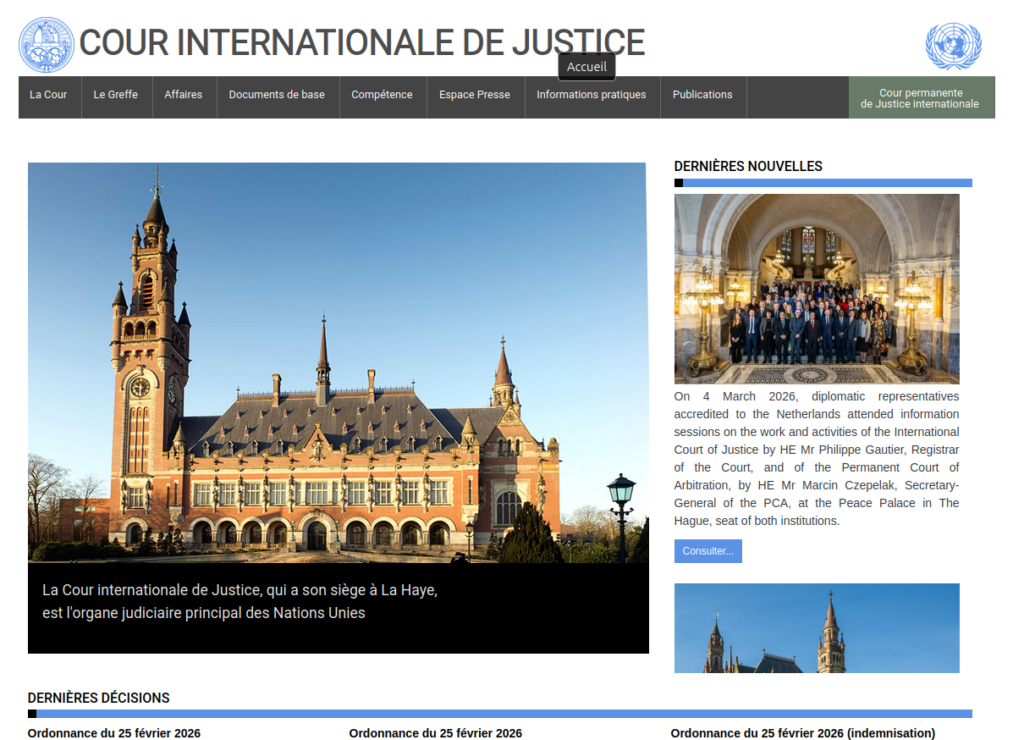Expand the Compétence navigation menu

click(x=381, y=95)
